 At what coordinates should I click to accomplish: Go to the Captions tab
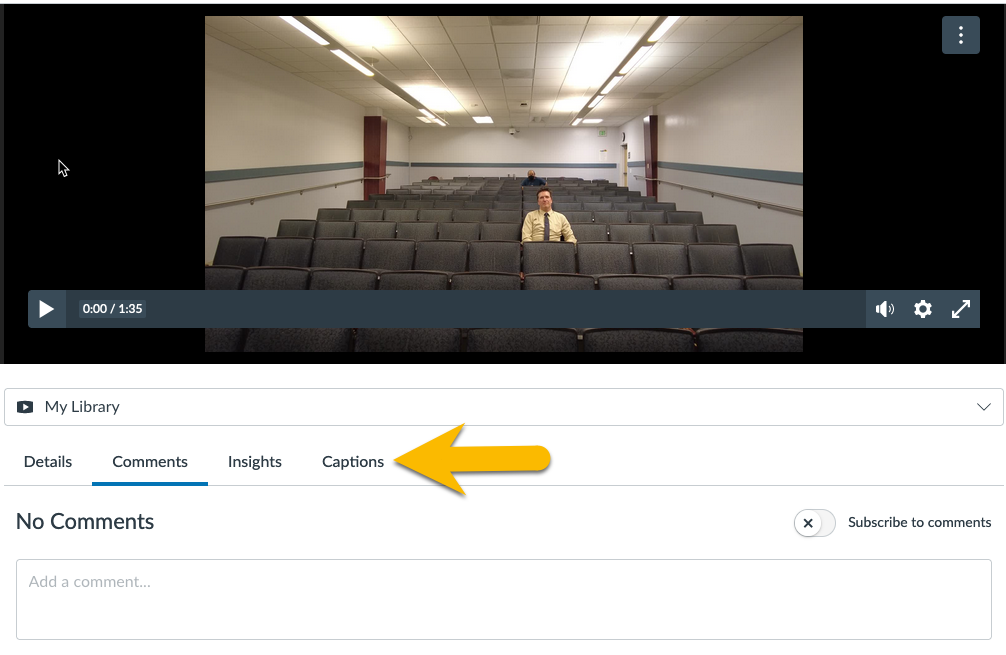click(353, 462)
